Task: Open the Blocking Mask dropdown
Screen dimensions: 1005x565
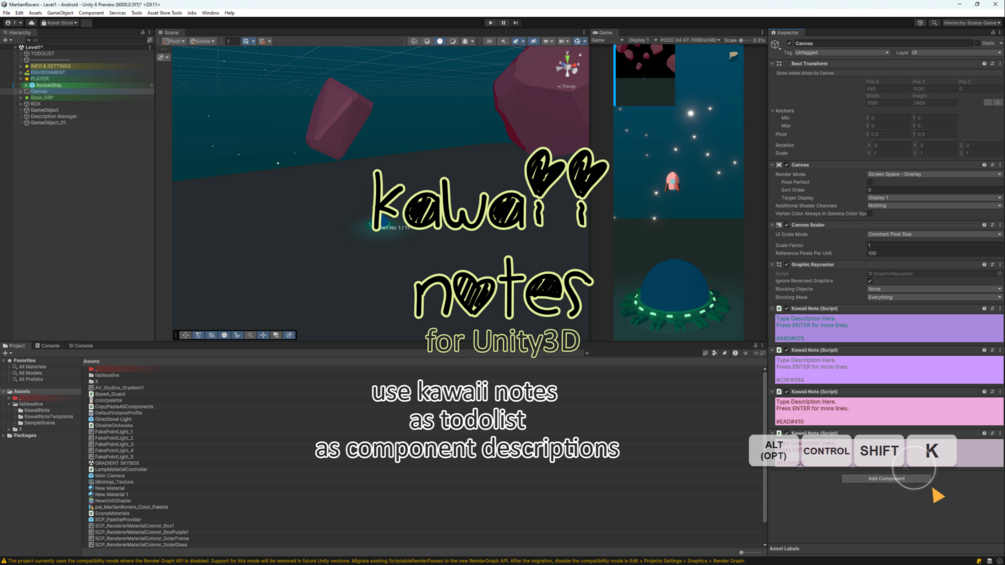Action: [x=934, y=297]
